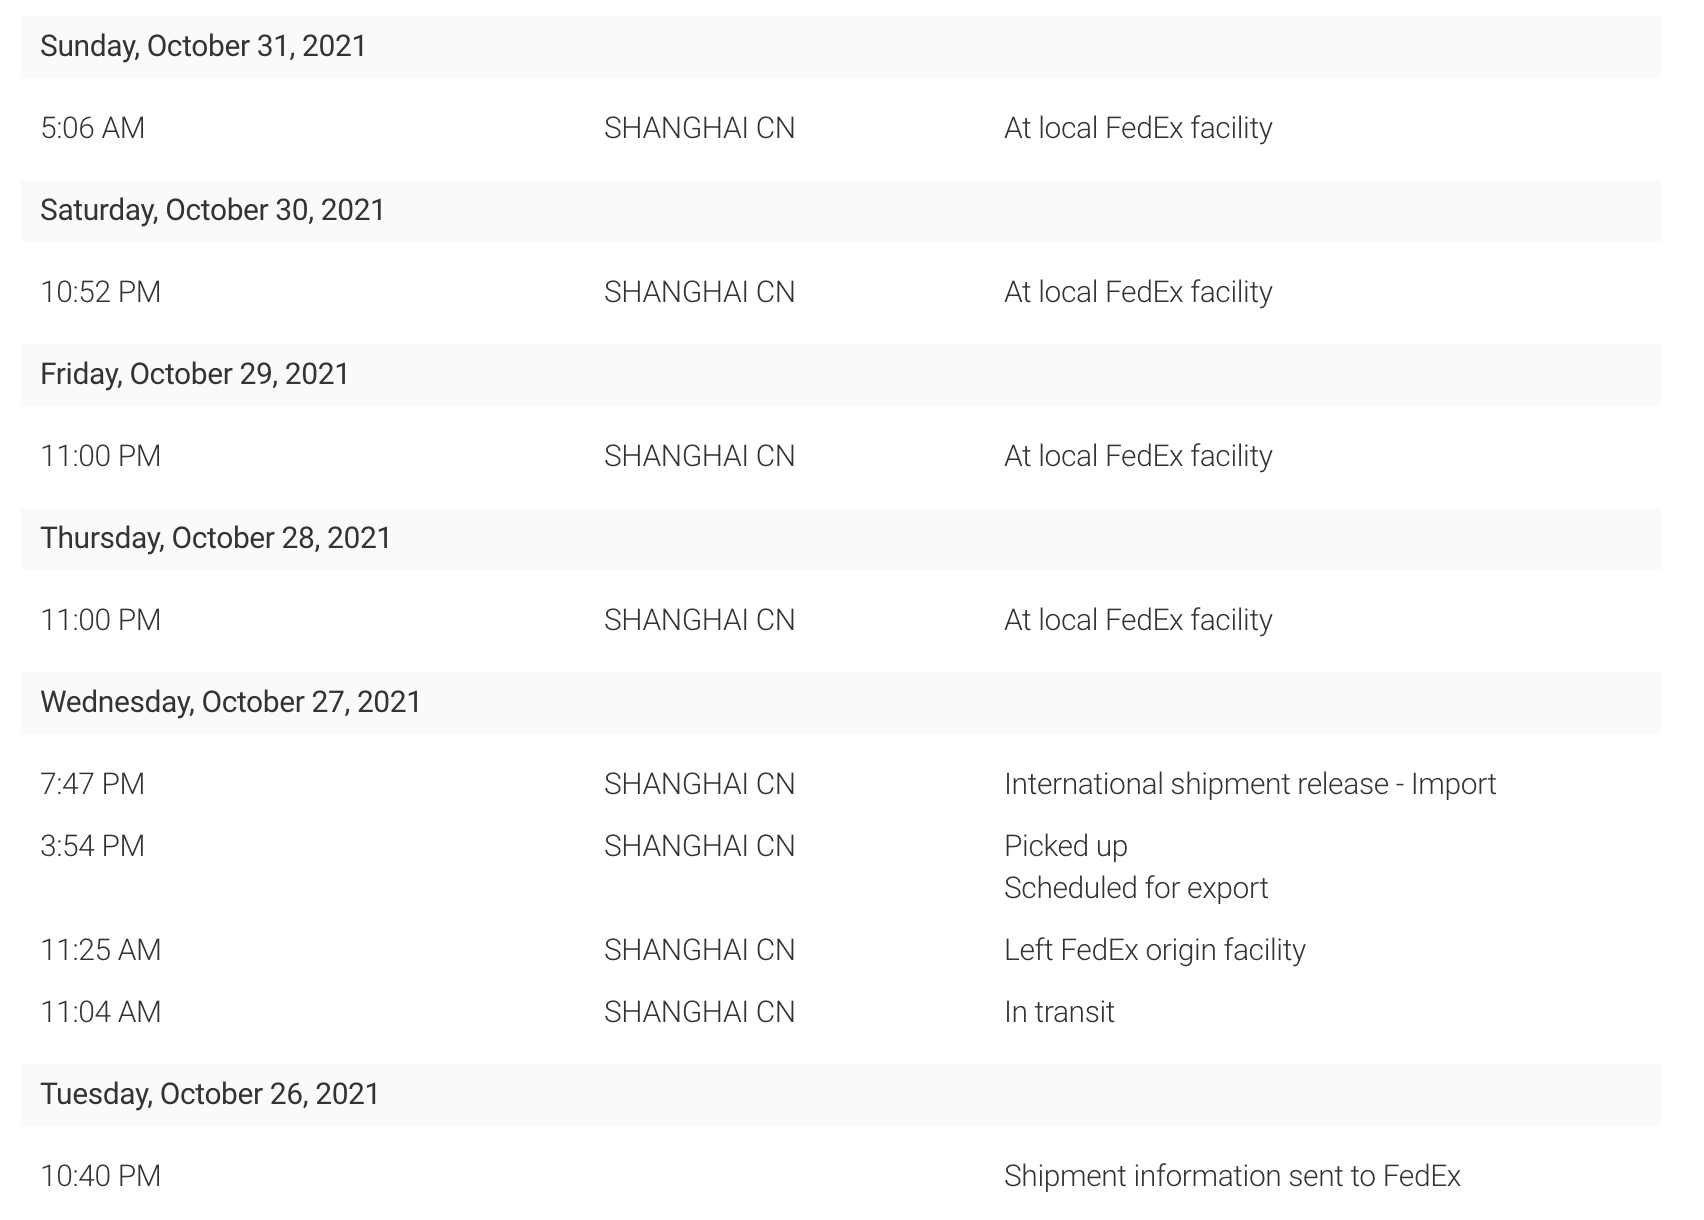
Task: Click the Wednesday, October 27, 2021 header
Action: 230,702
